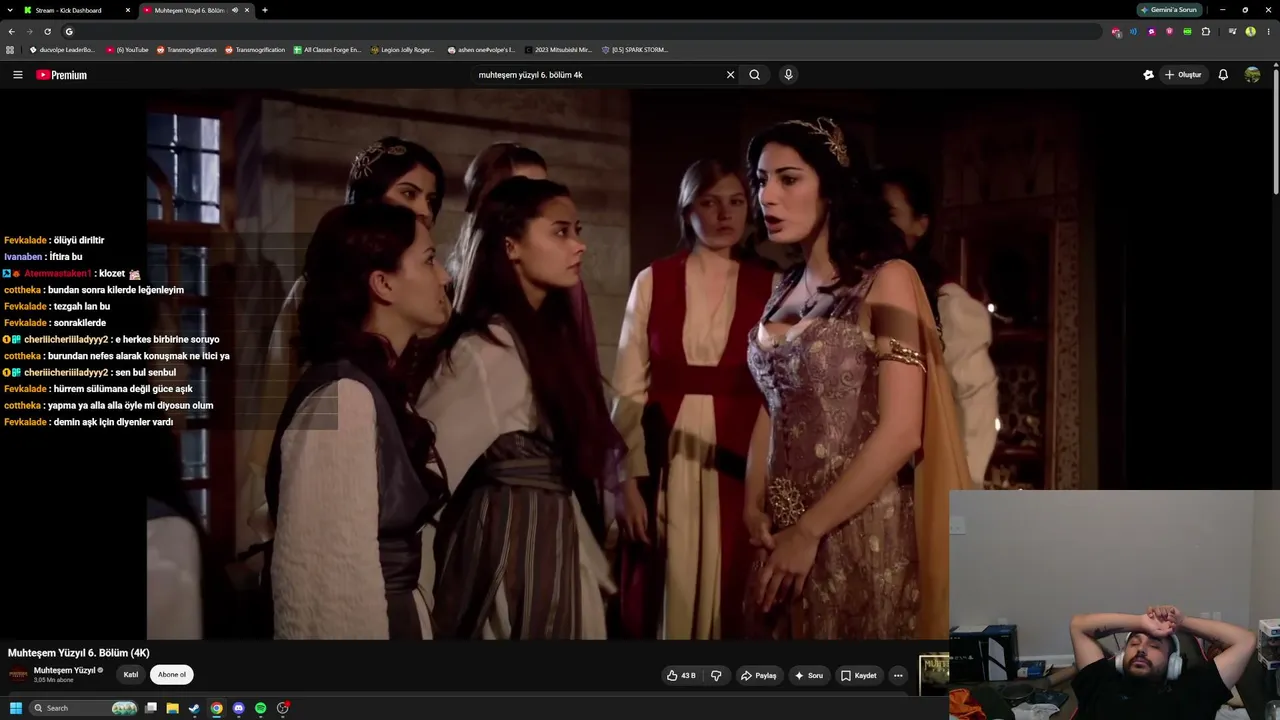Click the green extension icon in toolbar
Screen dimensions: 1280x720
pos(1187,31)
